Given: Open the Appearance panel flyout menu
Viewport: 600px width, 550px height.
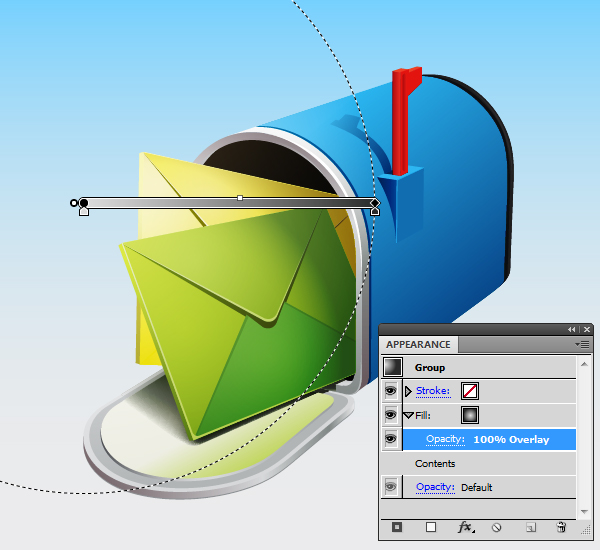Looking at the screenshot, I should coord(584,344).
